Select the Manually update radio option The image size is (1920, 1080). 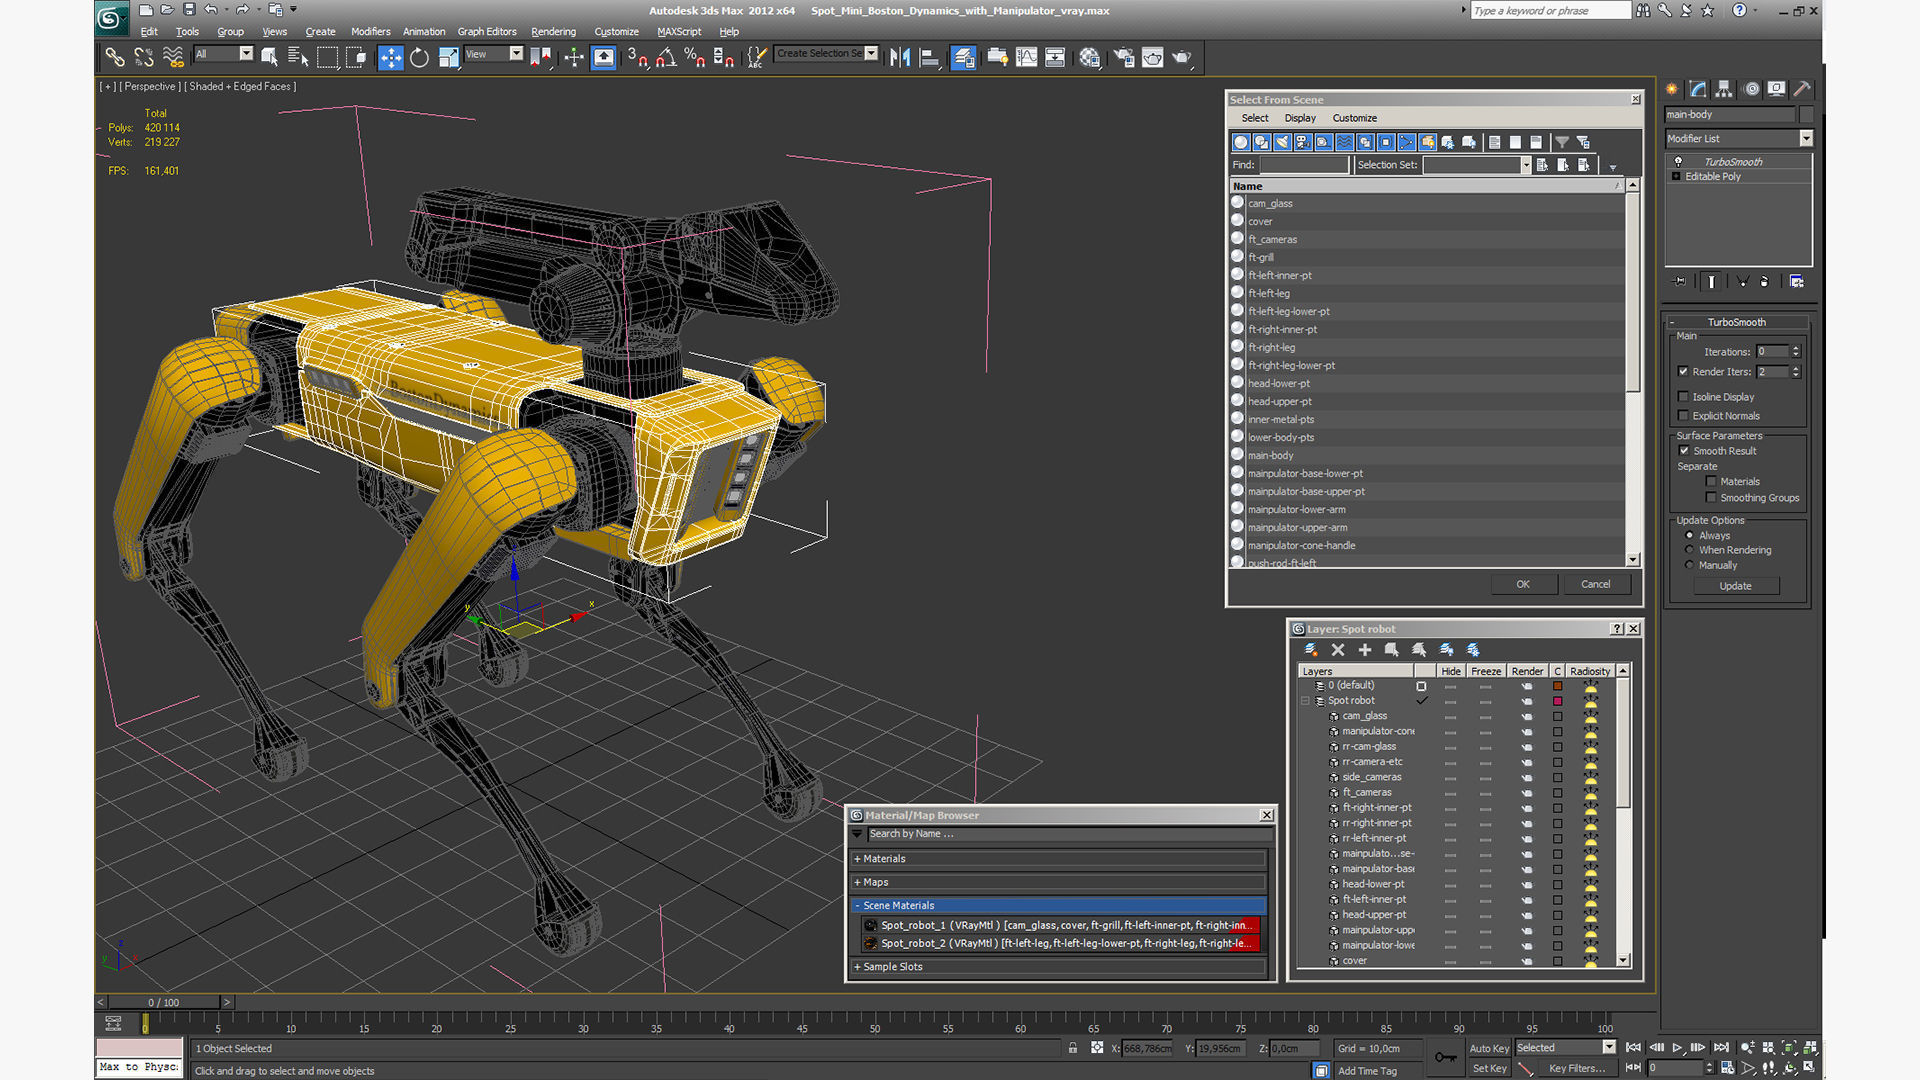1690,565
